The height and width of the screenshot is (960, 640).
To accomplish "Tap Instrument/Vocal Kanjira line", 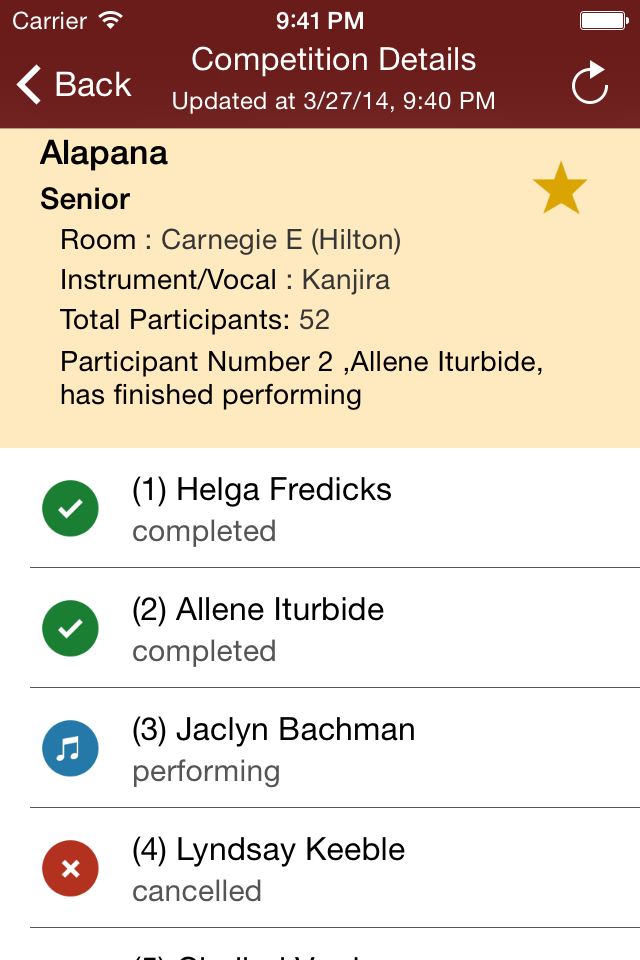I will (x=225, y=280).
